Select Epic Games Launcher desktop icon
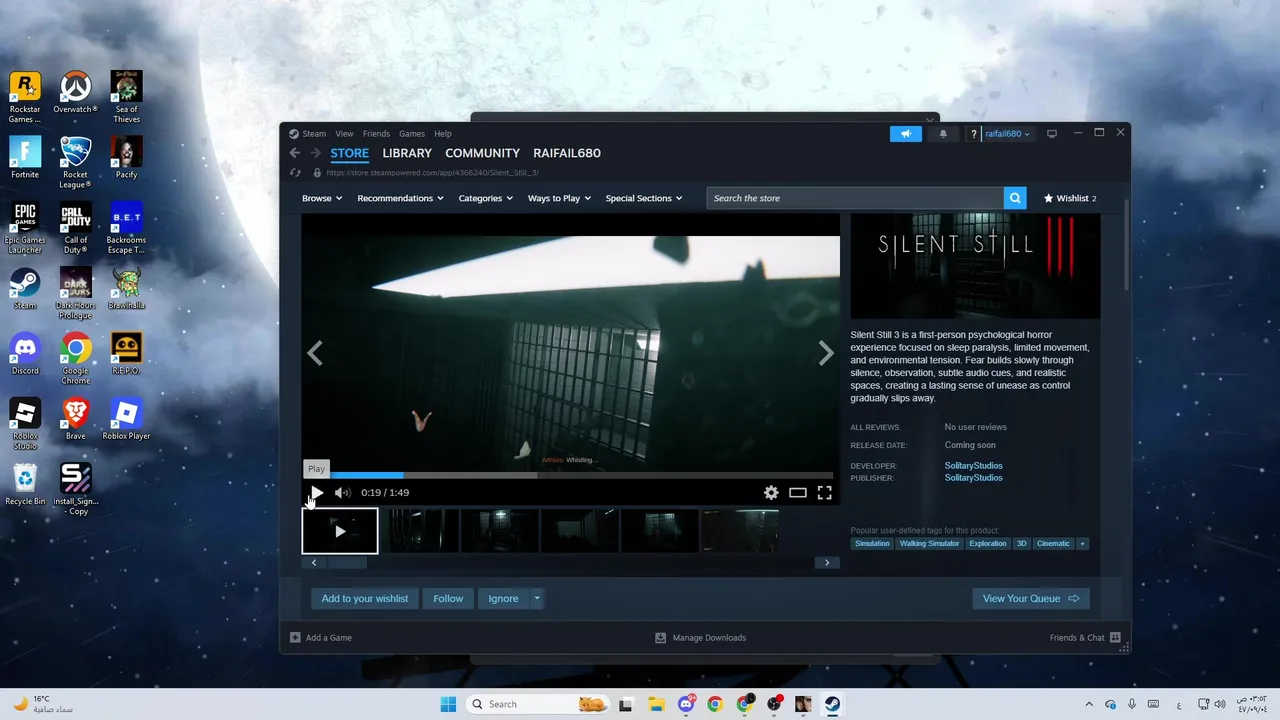 point(25,228)
